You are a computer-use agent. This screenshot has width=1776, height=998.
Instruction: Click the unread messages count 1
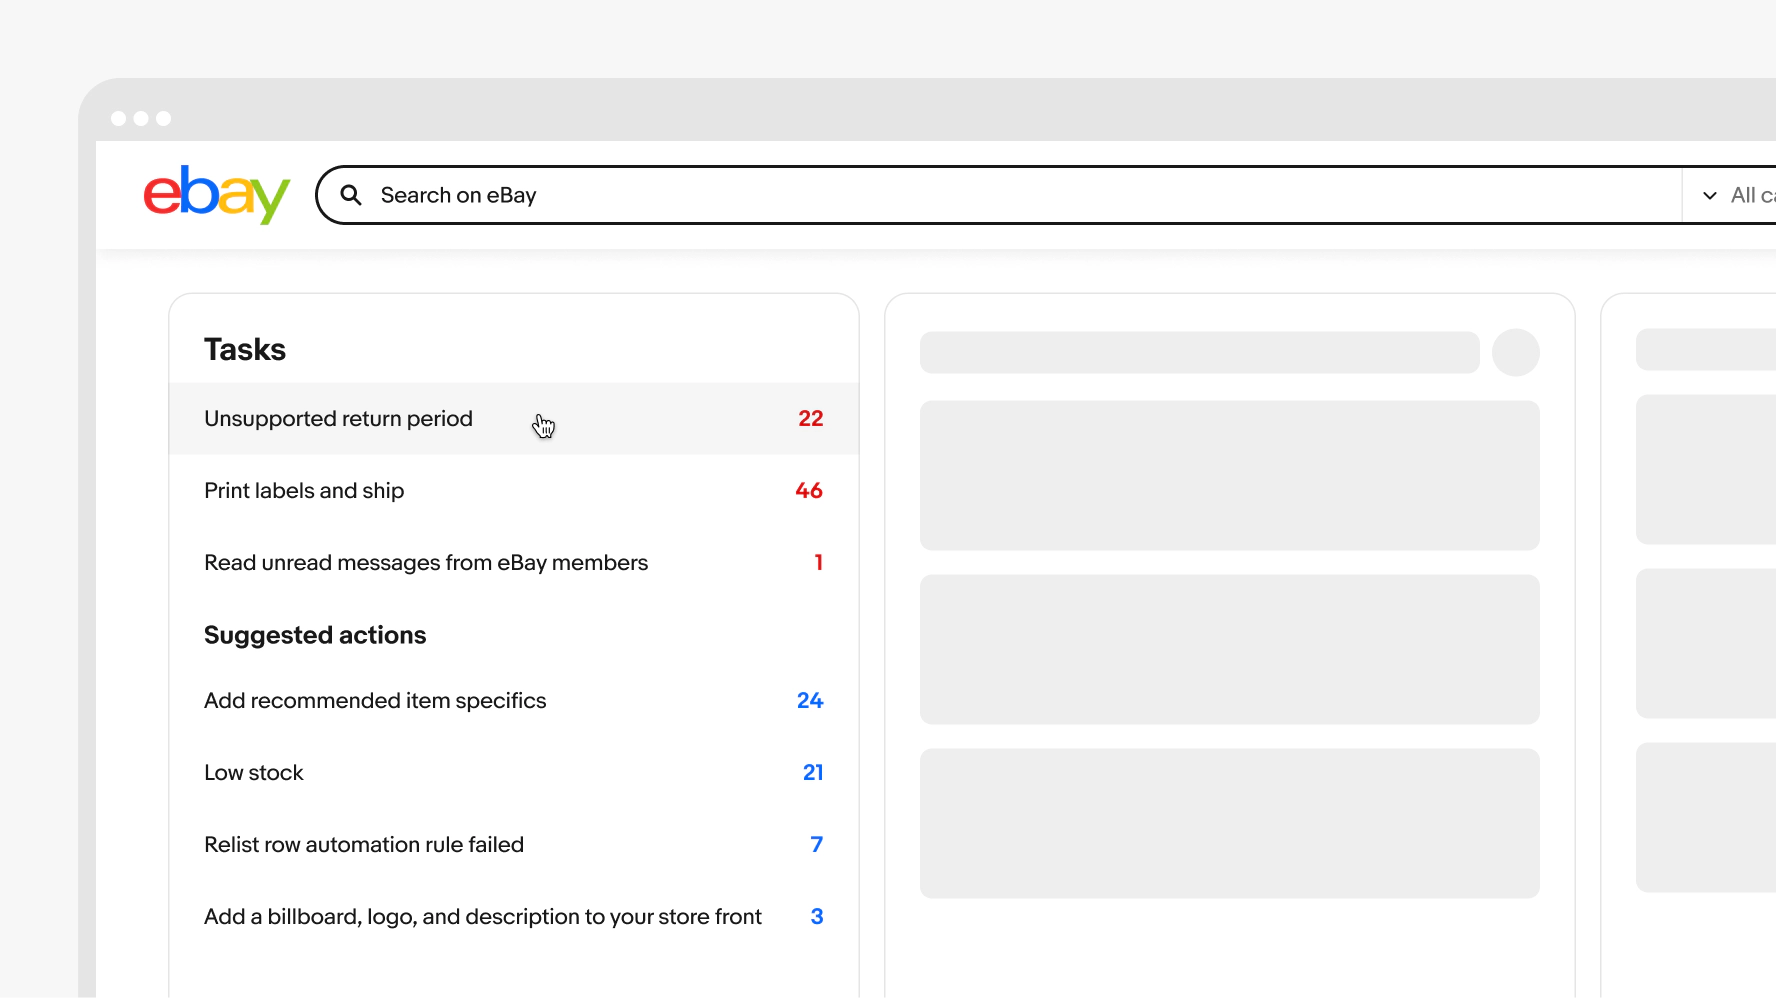(x=818, y=562)
